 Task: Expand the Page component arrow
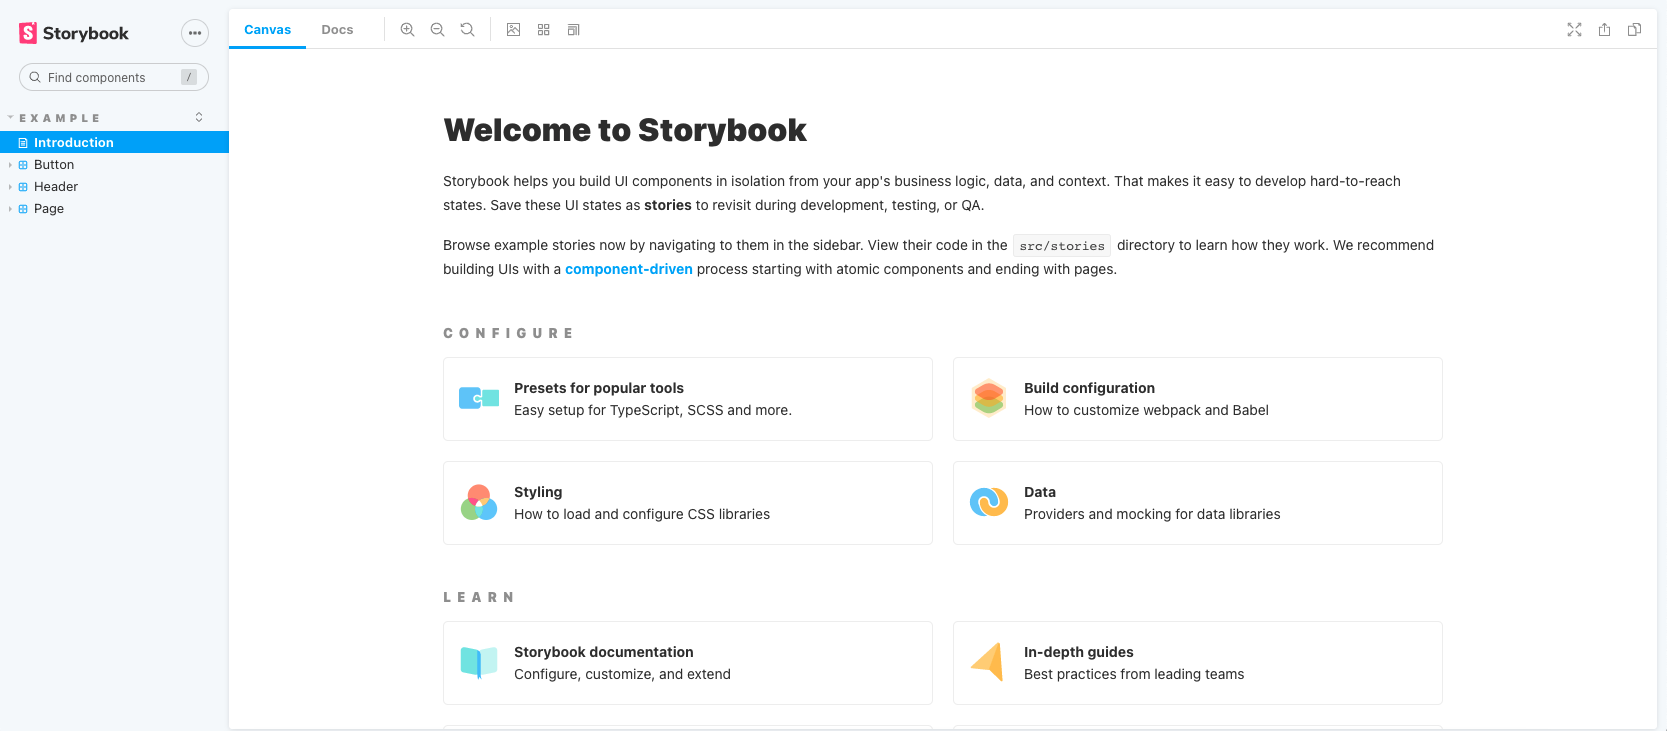[10, 209]
